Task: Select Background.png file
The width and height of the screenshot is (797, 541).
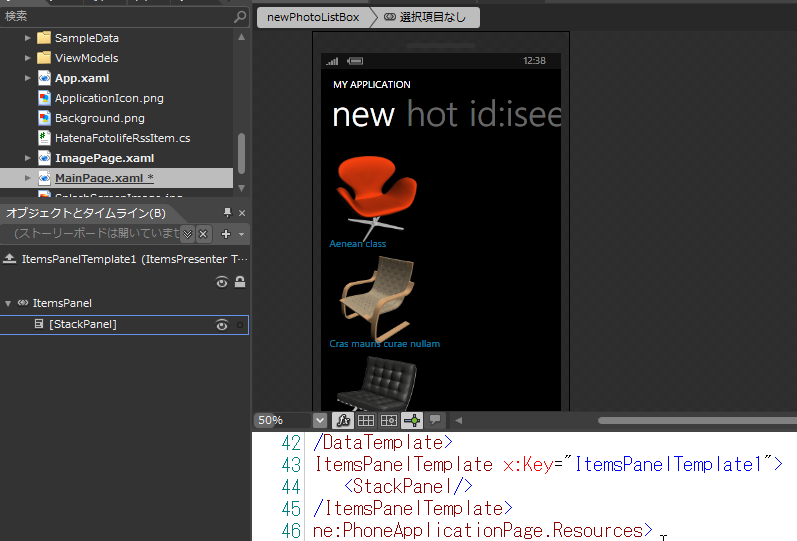Action: [x=100, y=118]
